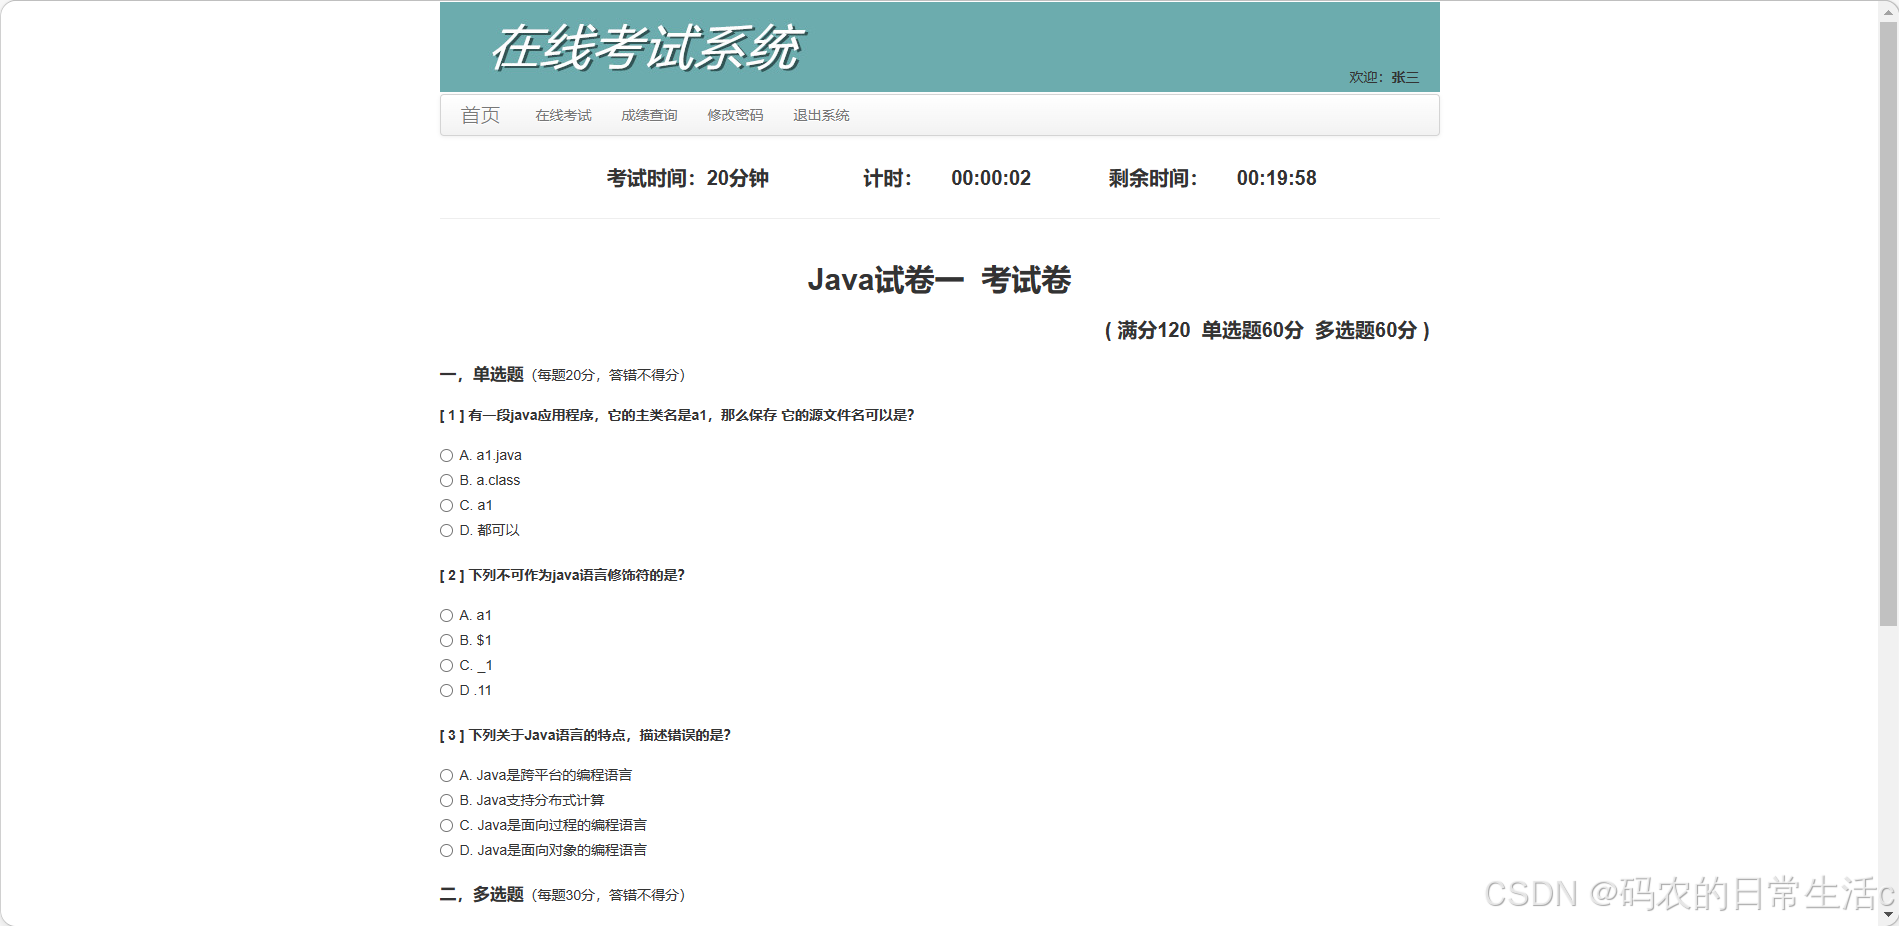Select option C. _1 for question 2
Screen dimensions: 1899x926
pos(446,665)
